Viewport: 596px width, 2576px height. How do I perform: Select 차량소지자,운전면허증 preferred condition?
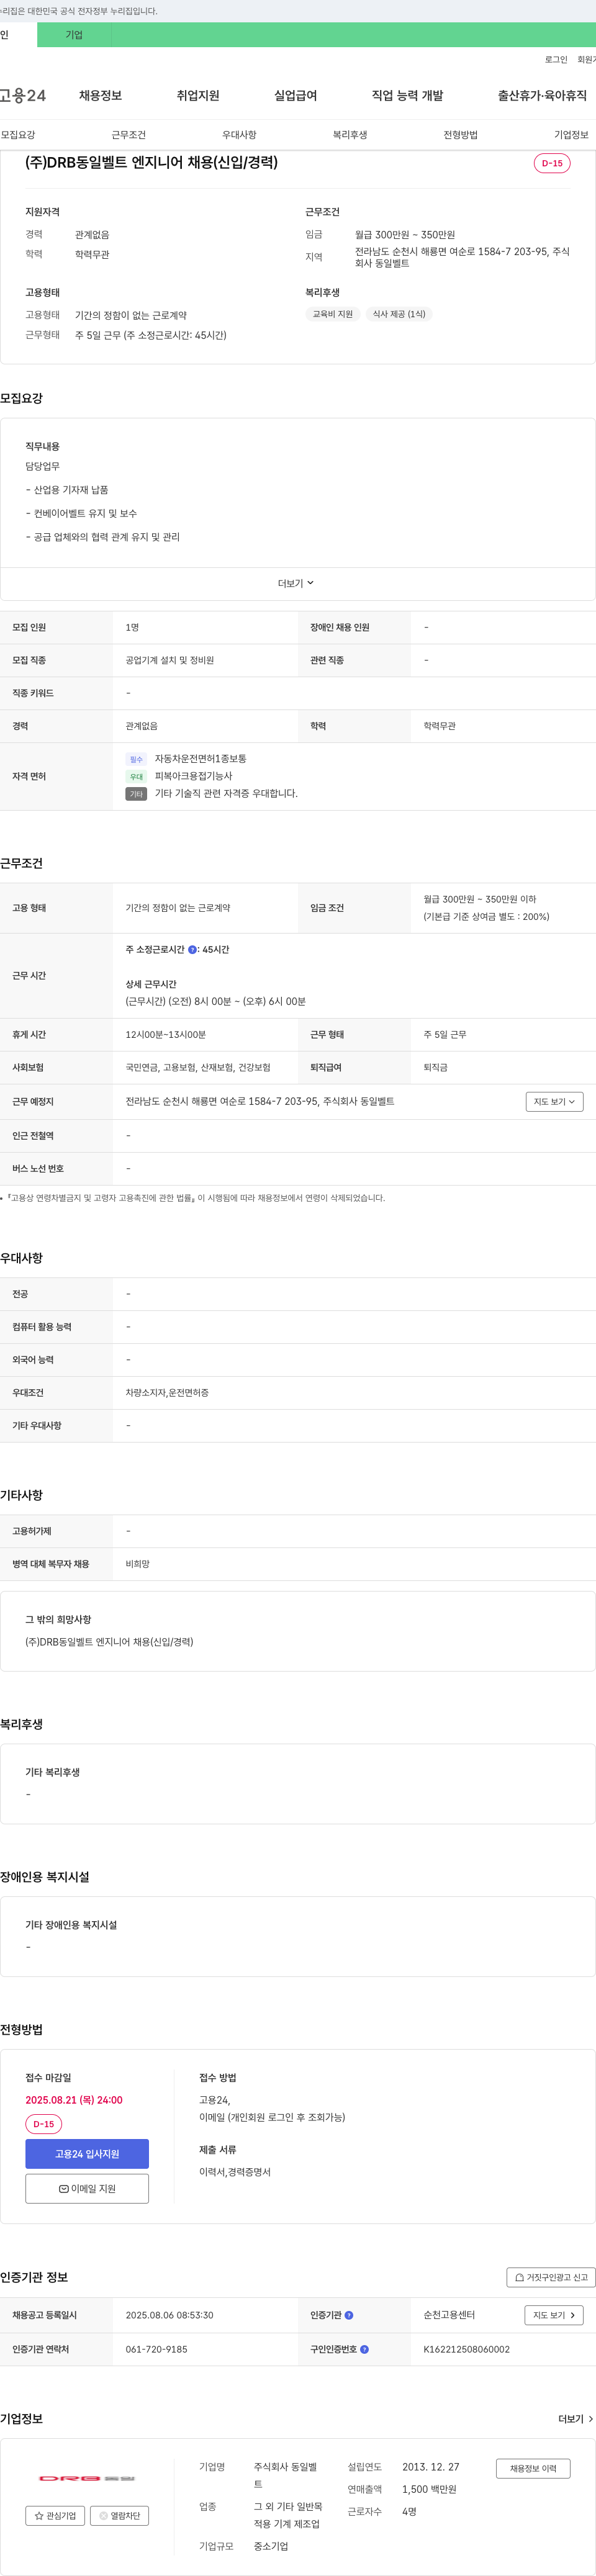[x=167, y=1393]
